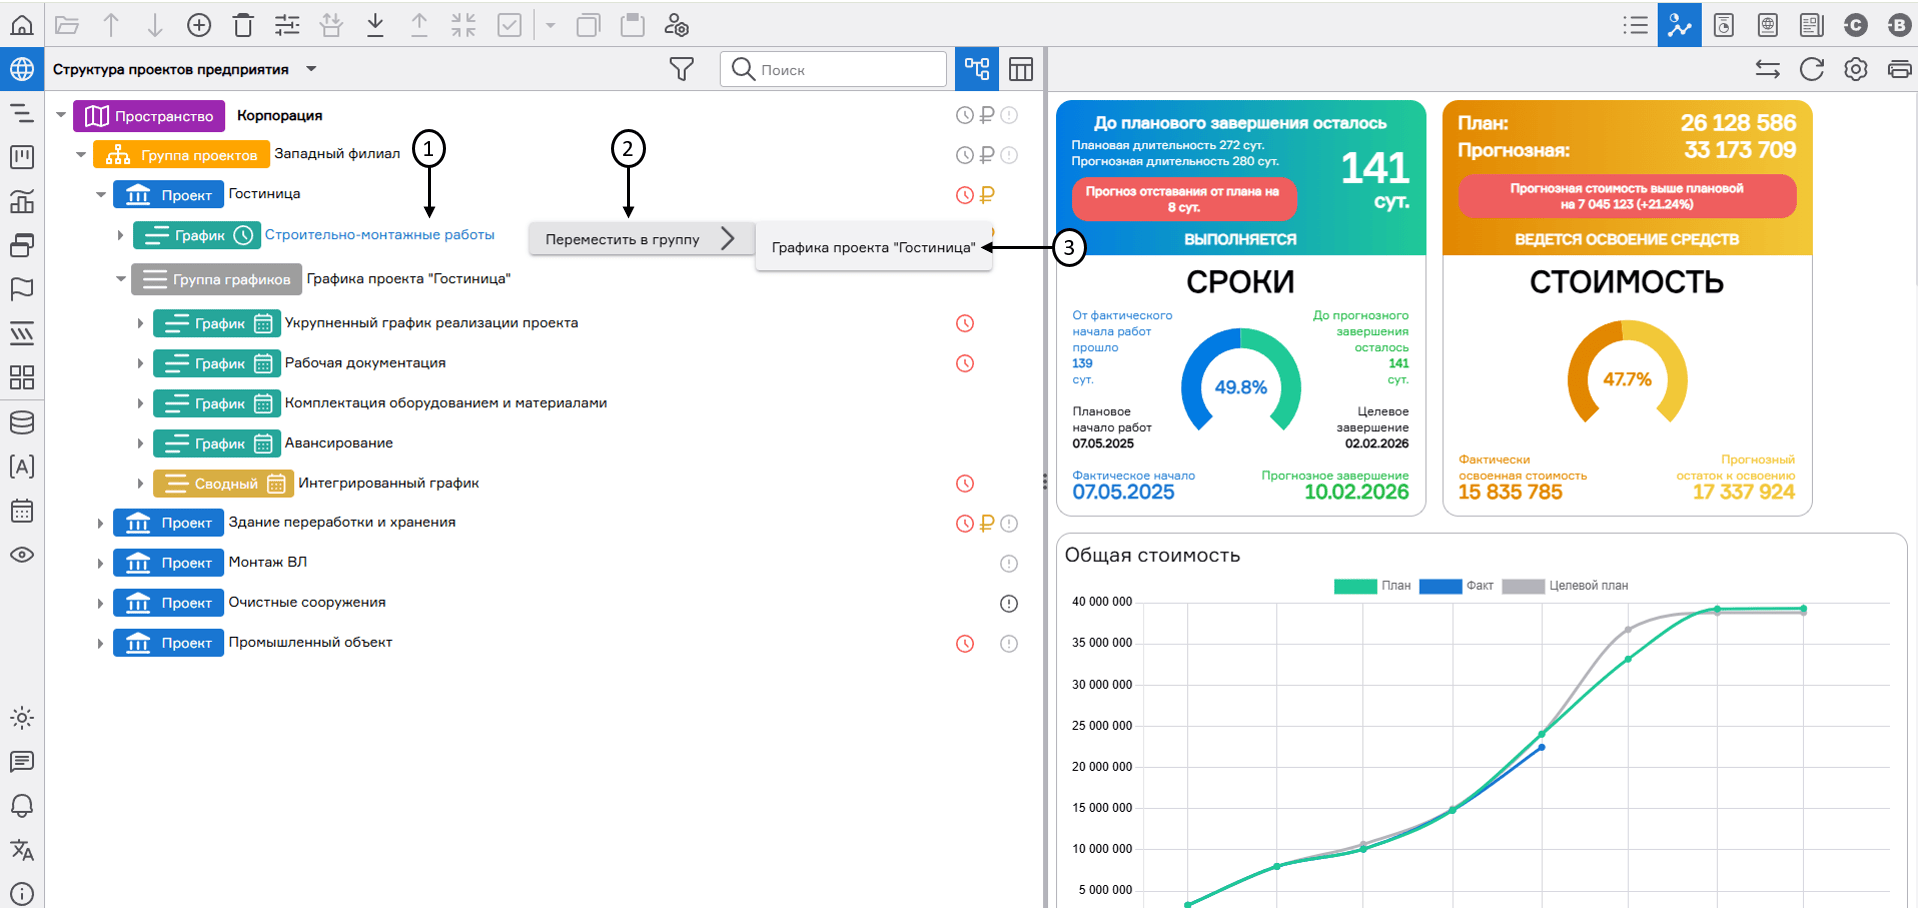Click the refresh icon above dashboard
The height and width of the screenshot is (908, 1918).
point(1811,69)
